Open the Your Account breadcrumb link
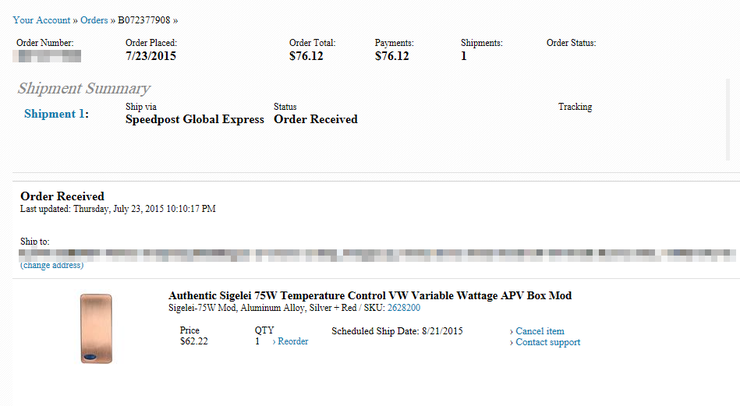The image size is (740, 406). coord(42,19)
